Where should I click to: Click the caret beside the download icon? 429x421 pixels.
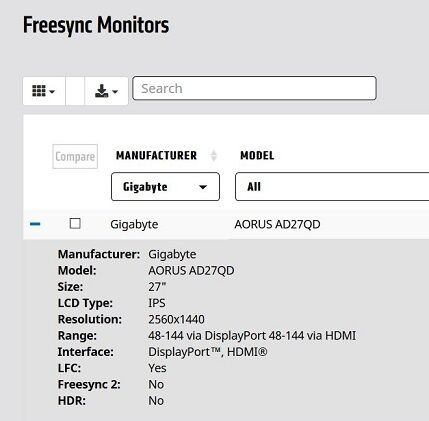pos(115,91)
